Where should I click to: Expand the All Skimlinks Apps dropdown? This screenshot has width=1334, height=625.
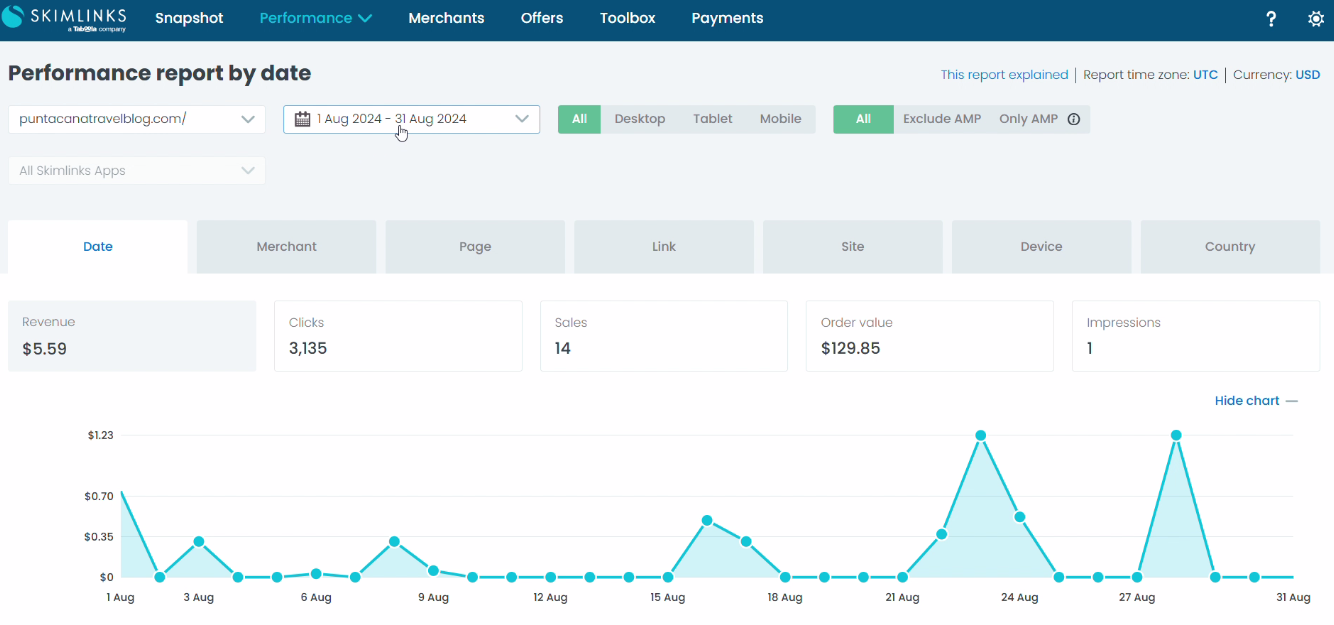click(137, 171)
